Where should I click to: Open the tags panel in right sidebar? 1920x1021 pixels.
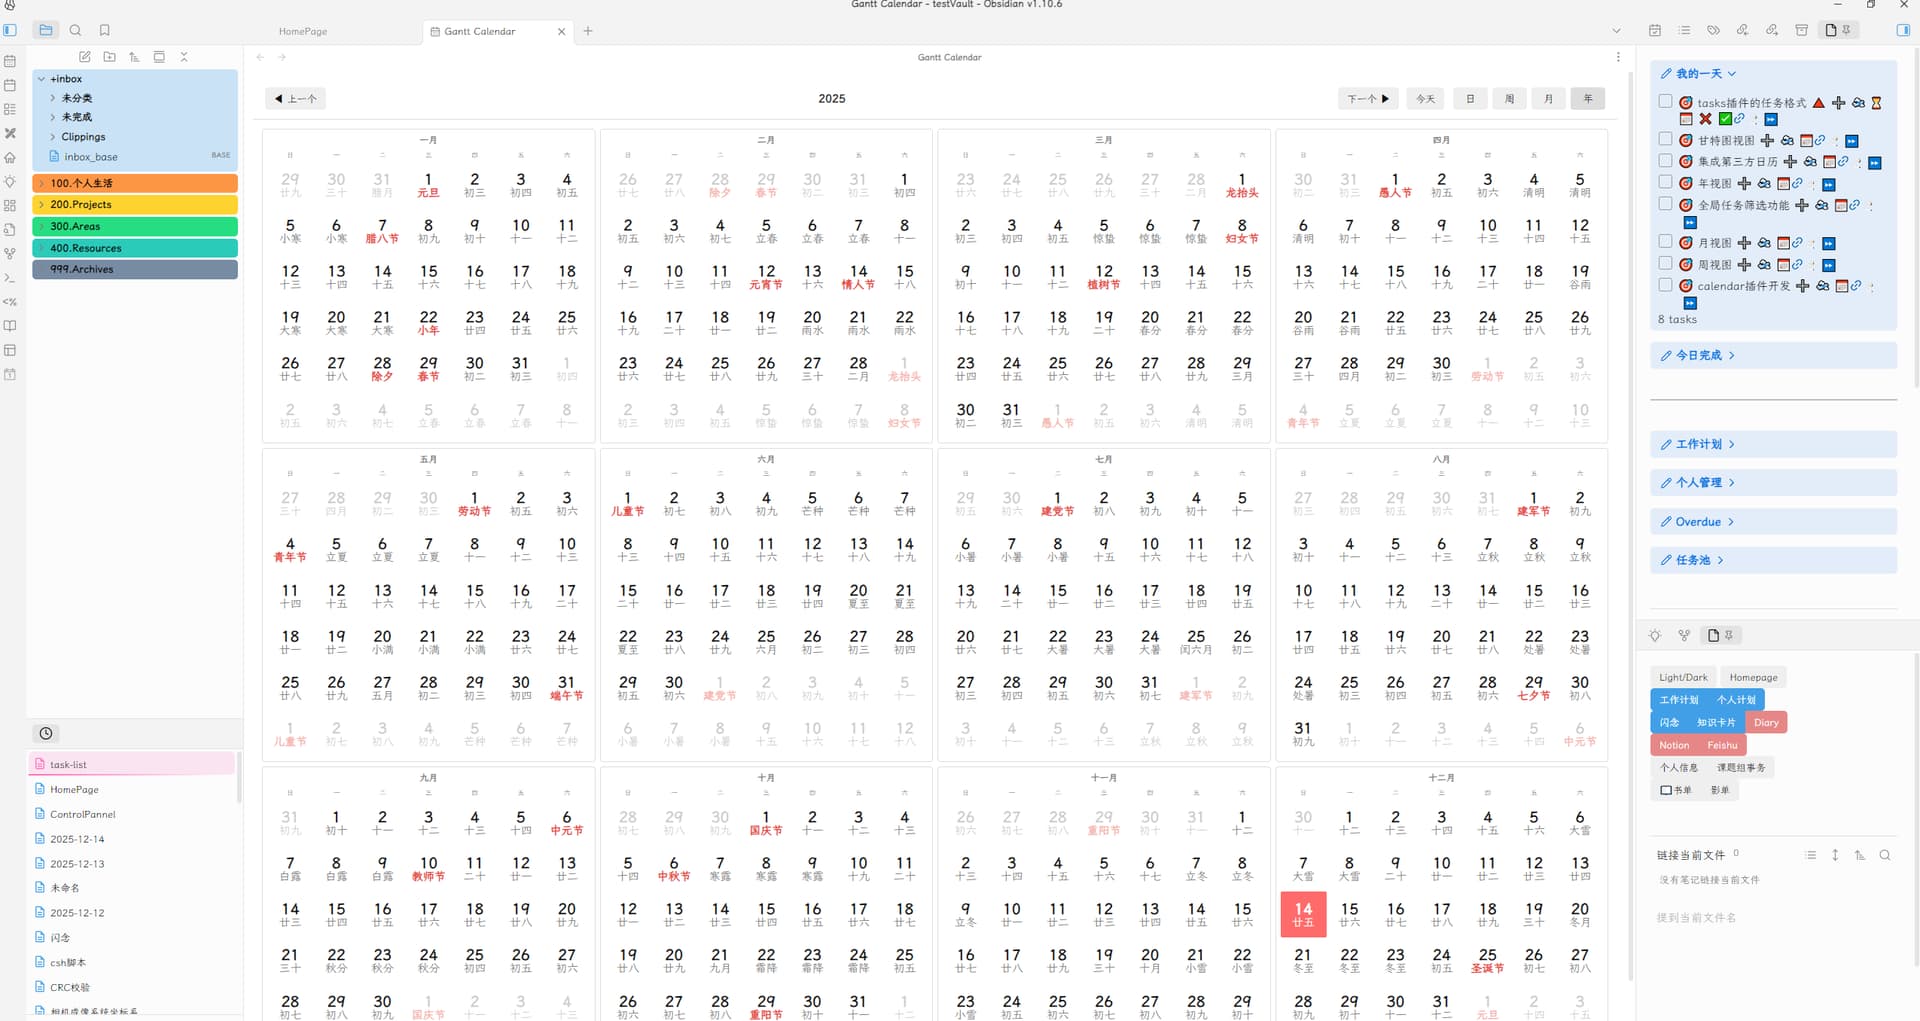point(1713,31)
